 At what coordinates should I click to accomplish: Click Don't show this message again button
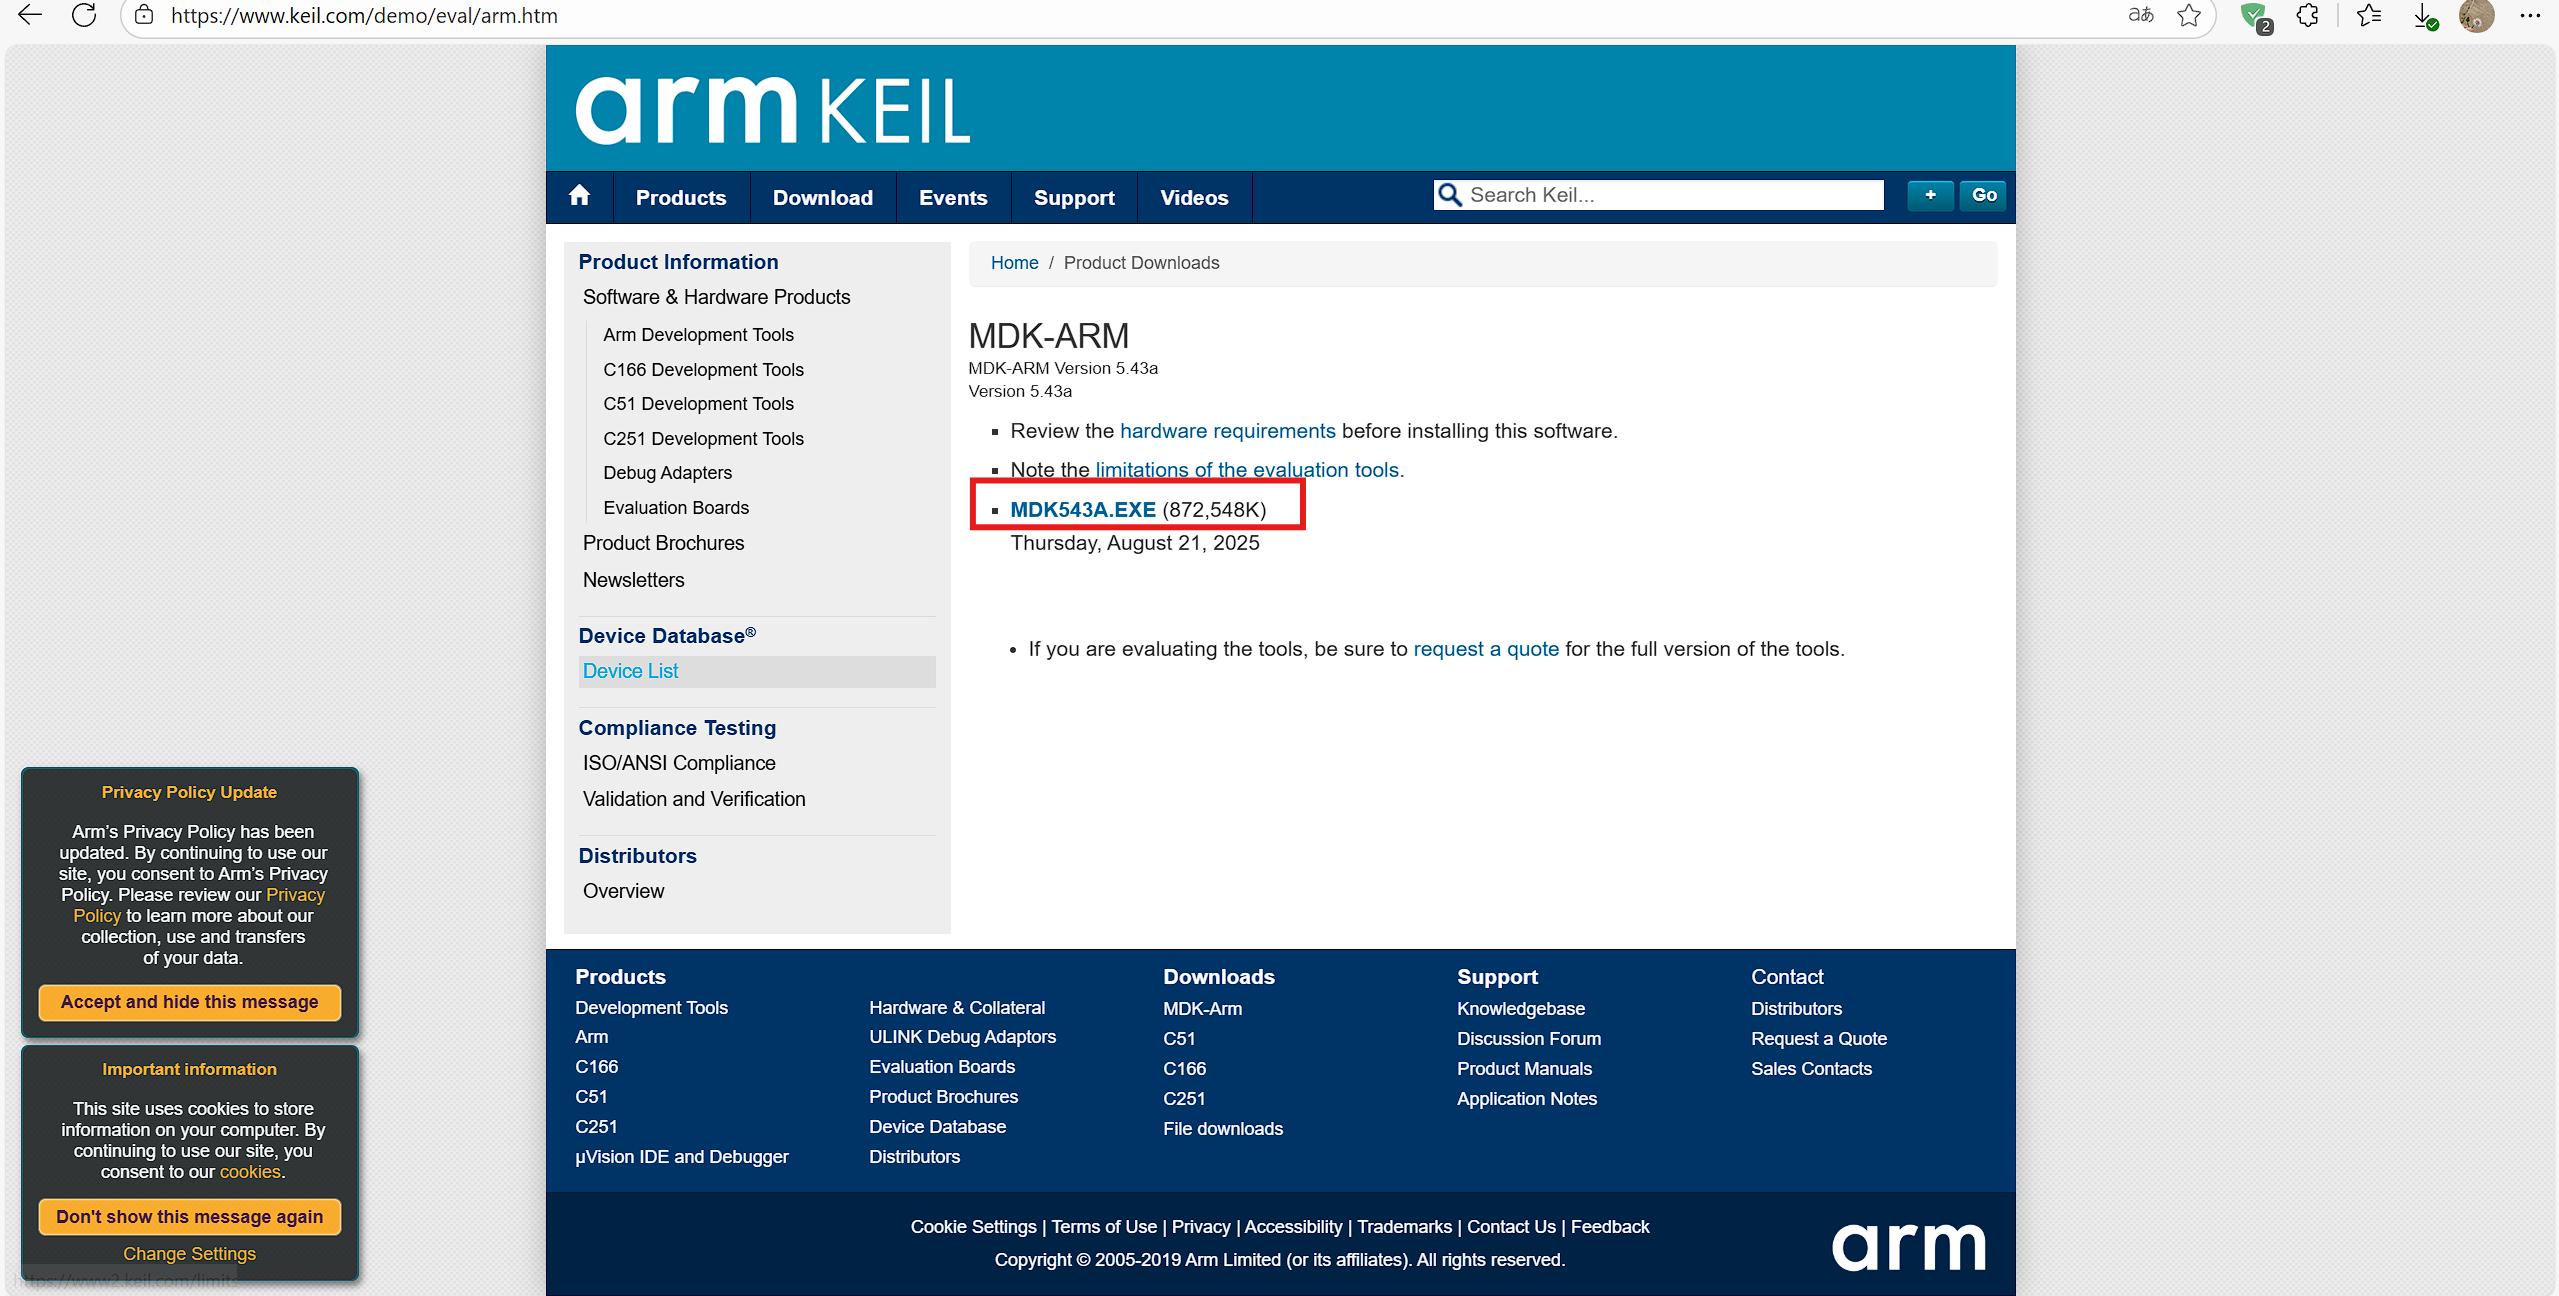click(190, 1217)
